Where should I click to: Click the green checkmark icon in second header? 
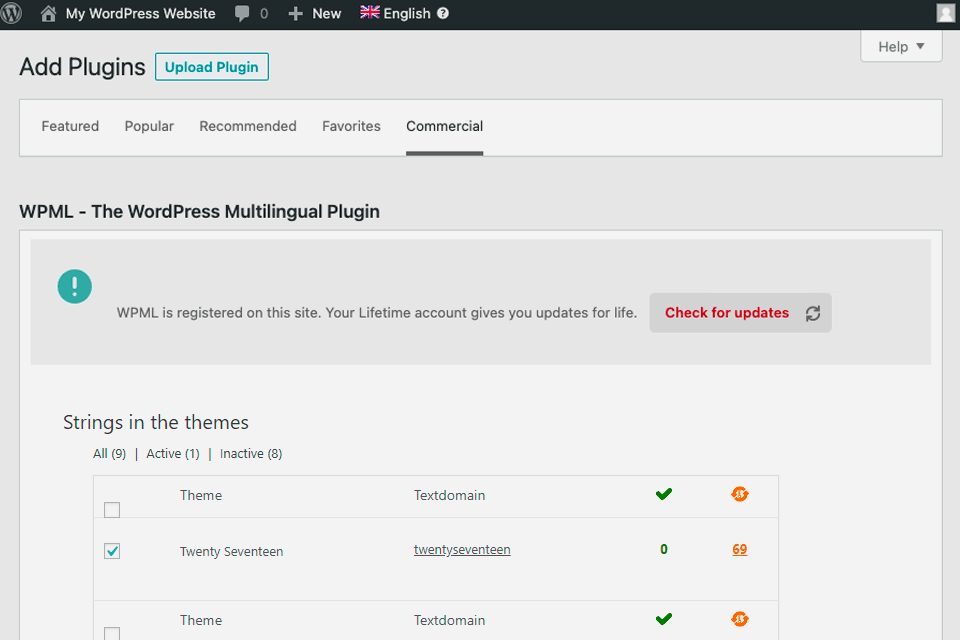click(x=664, y=619)
